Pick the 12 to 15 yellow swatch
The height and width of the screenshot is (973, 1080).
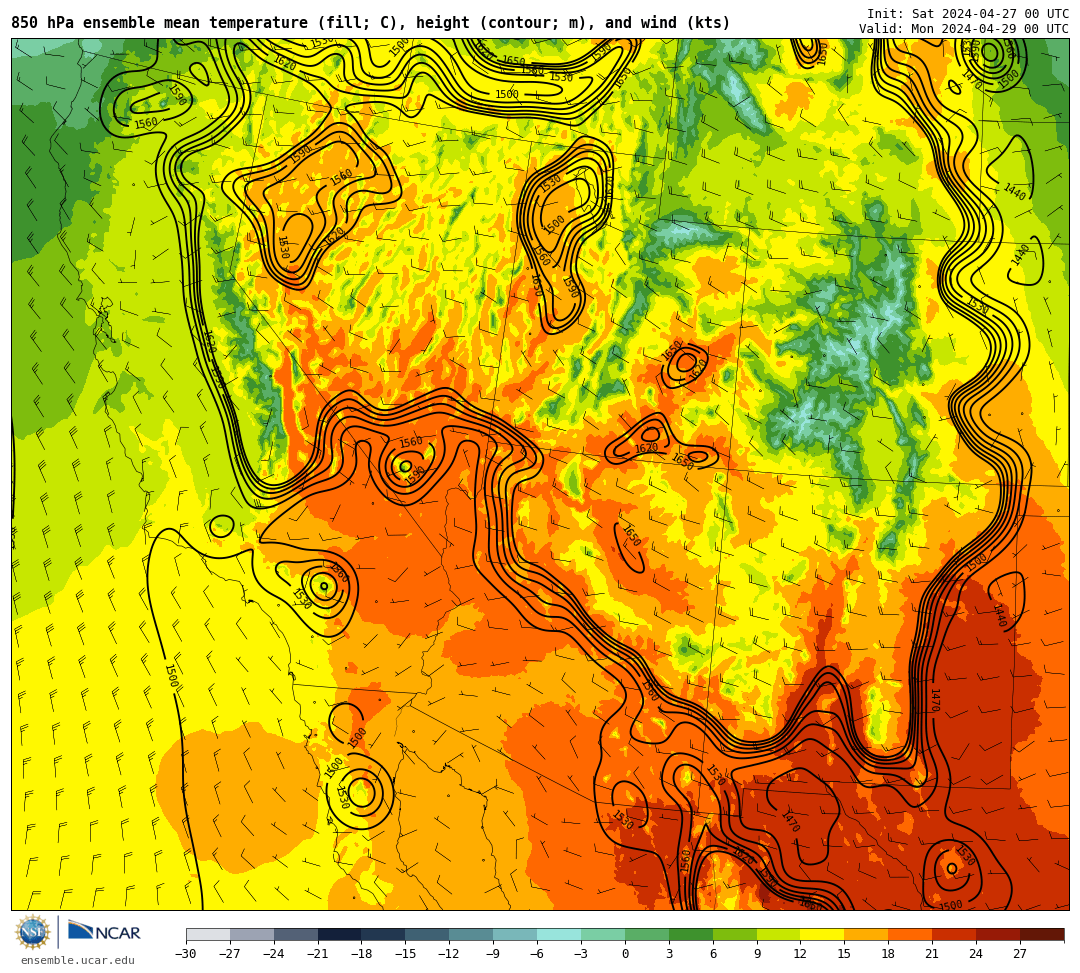(823, 934)
